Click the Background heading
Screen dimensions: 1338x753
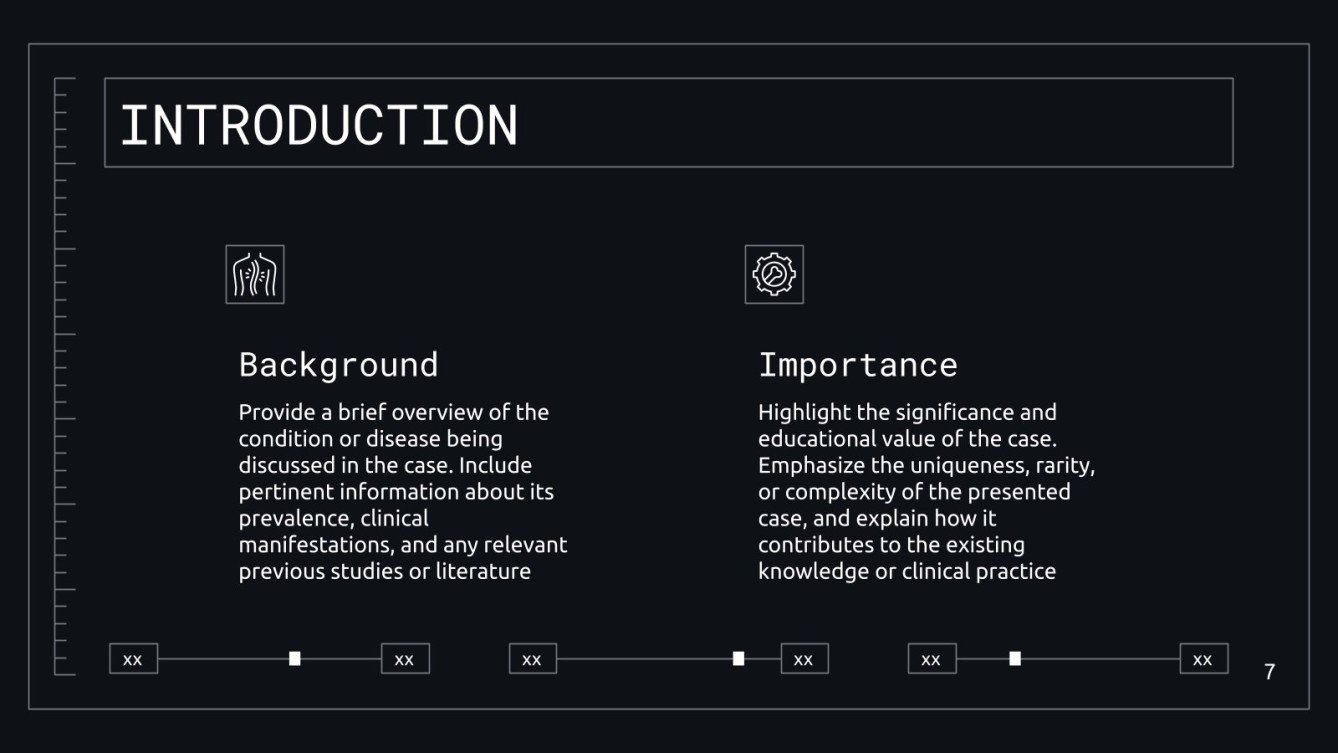click(338, 364)
